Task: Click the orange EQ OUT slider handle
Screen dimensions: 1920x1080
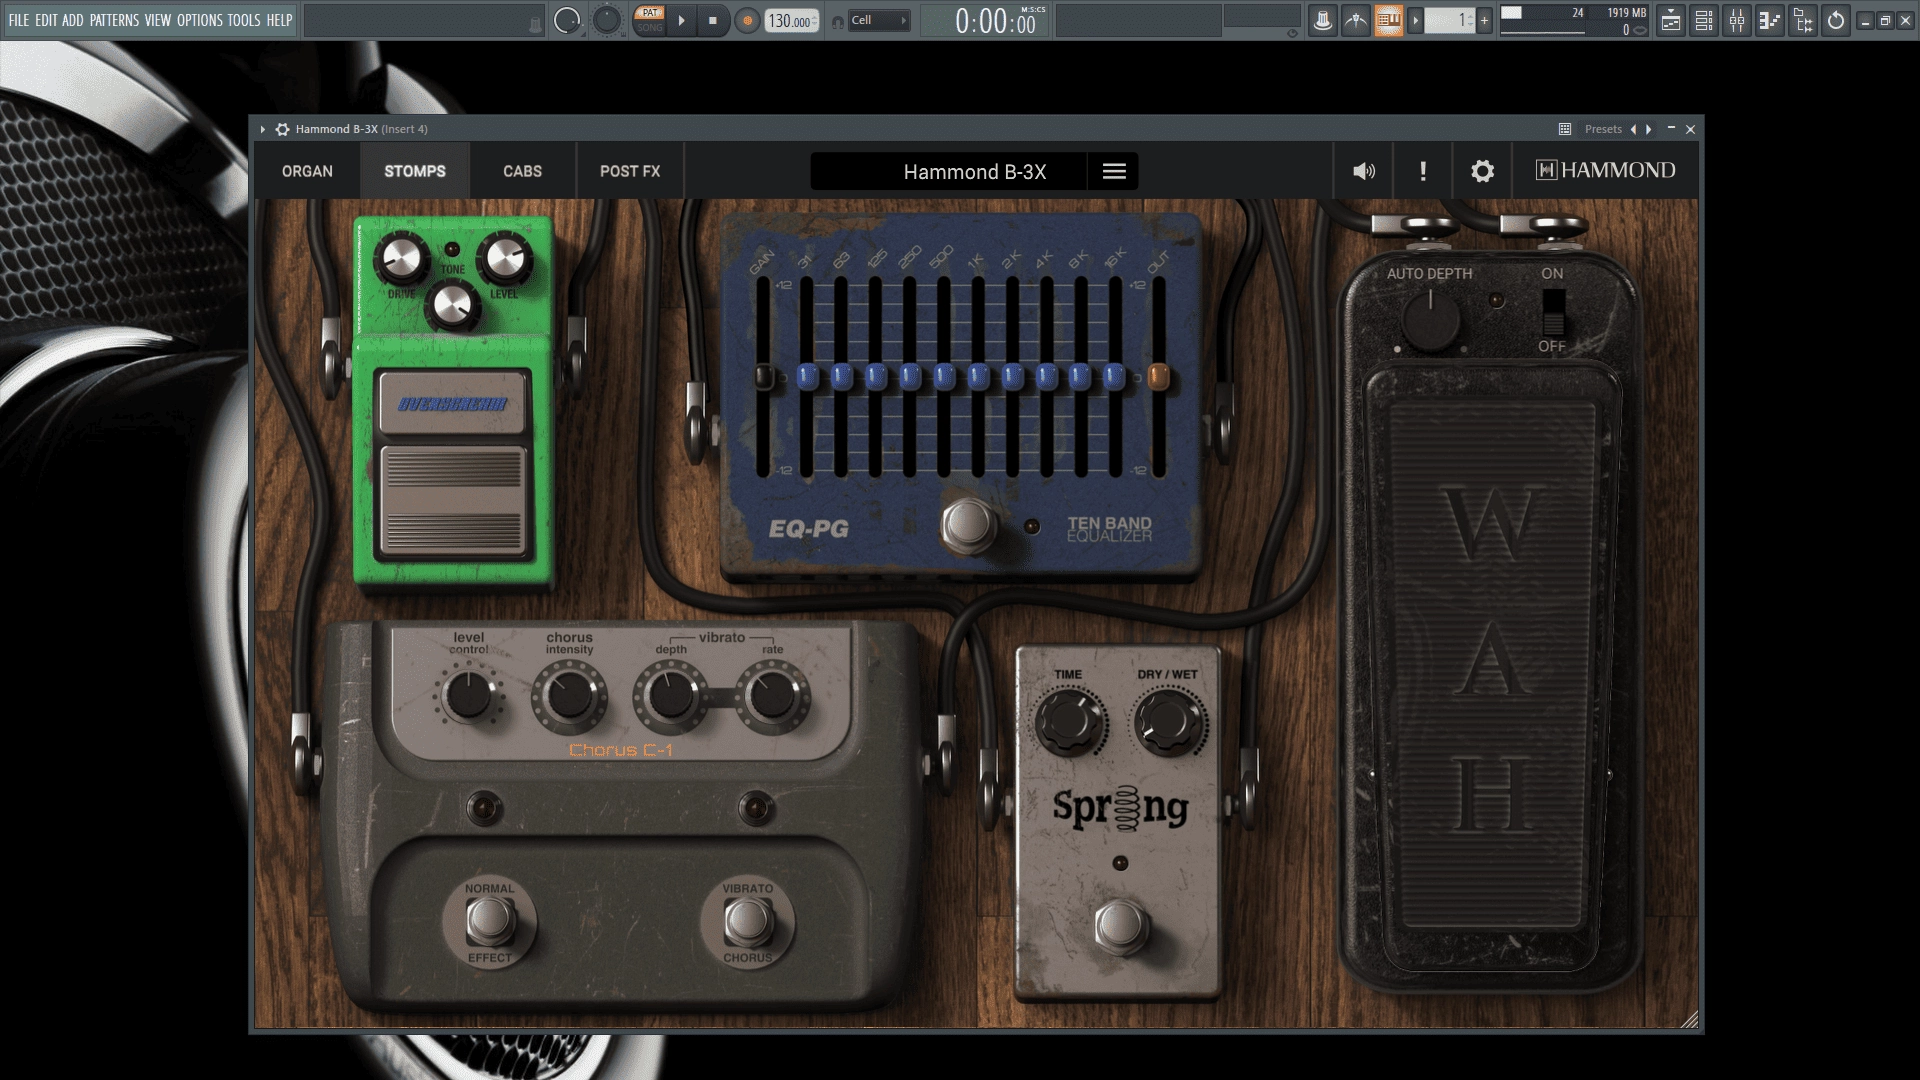Action: [1158, 377]
